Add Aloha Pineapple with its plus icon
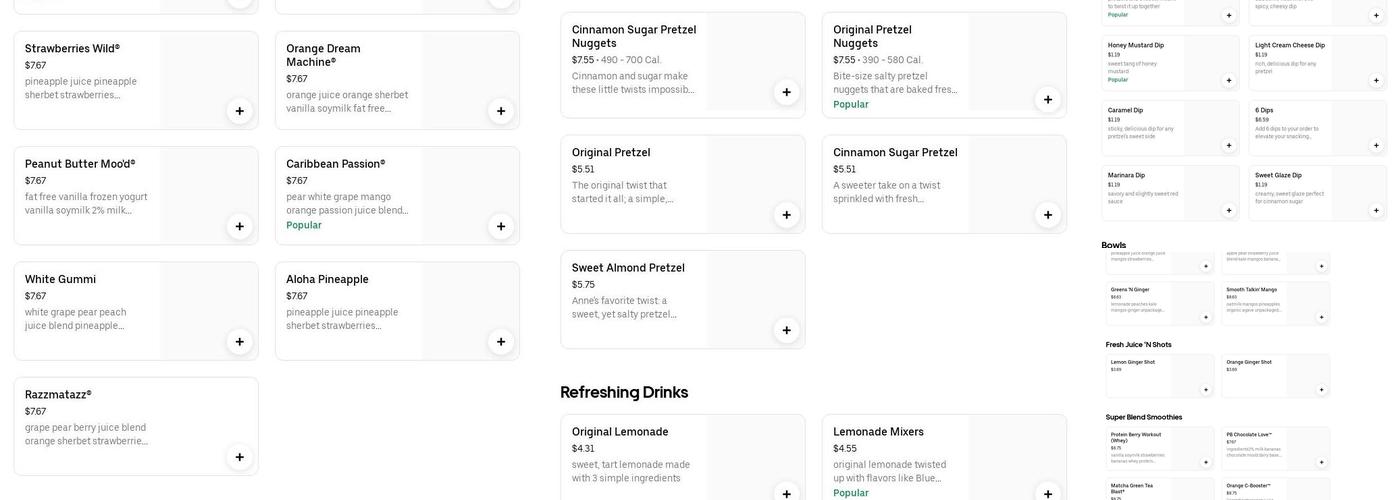The image size is (1400, 500). 501,342
